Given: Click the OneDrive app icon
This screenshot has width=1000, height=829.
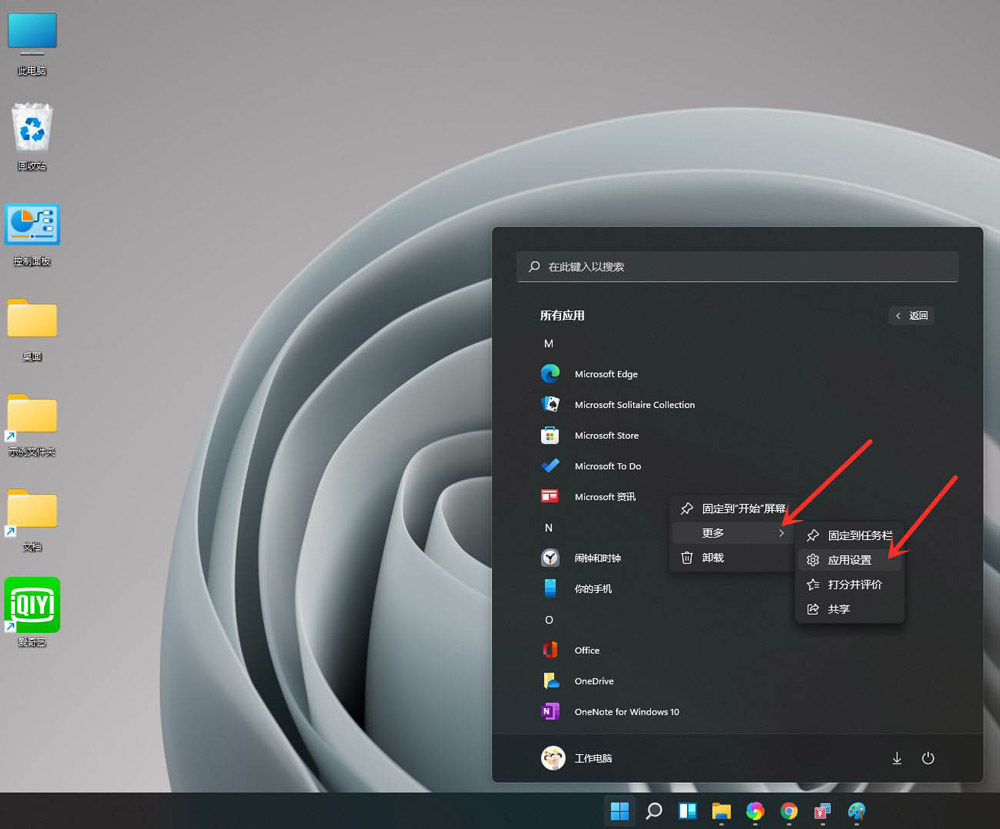Looking at the screenshot, I should (550, 680).
